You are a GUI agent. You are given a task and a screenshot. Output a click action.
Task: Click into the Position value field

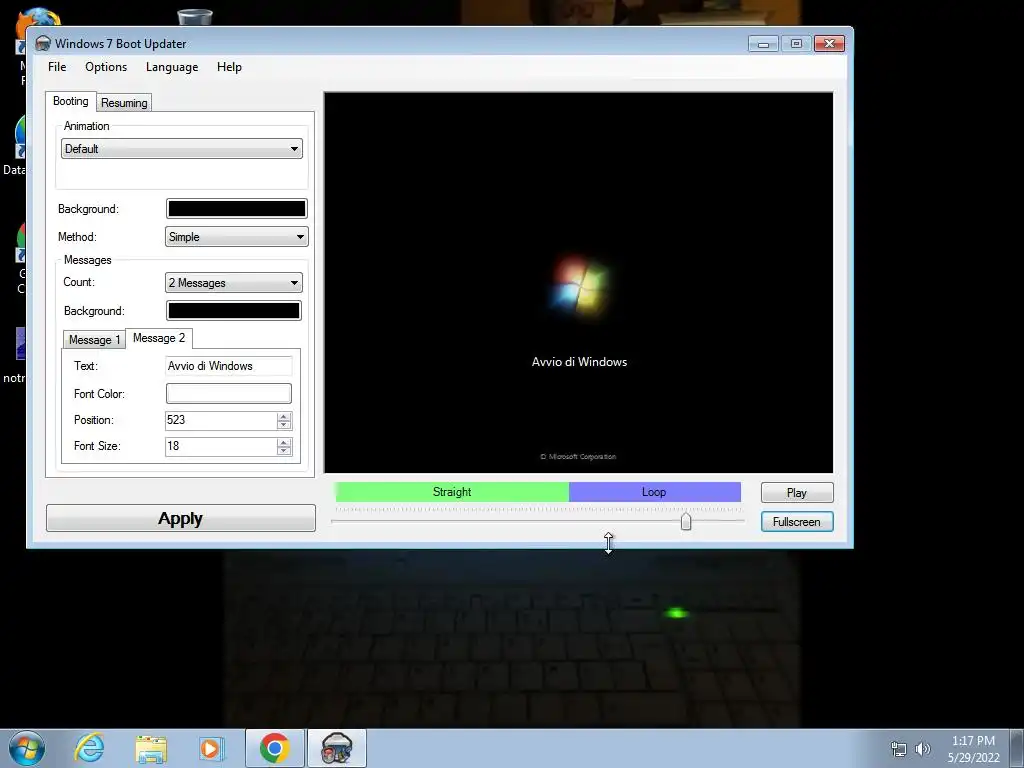pos(221,420)
